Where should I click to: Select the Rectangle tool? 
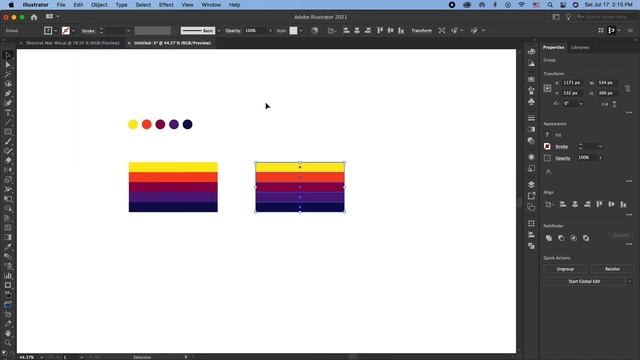(x=8, y=132)
